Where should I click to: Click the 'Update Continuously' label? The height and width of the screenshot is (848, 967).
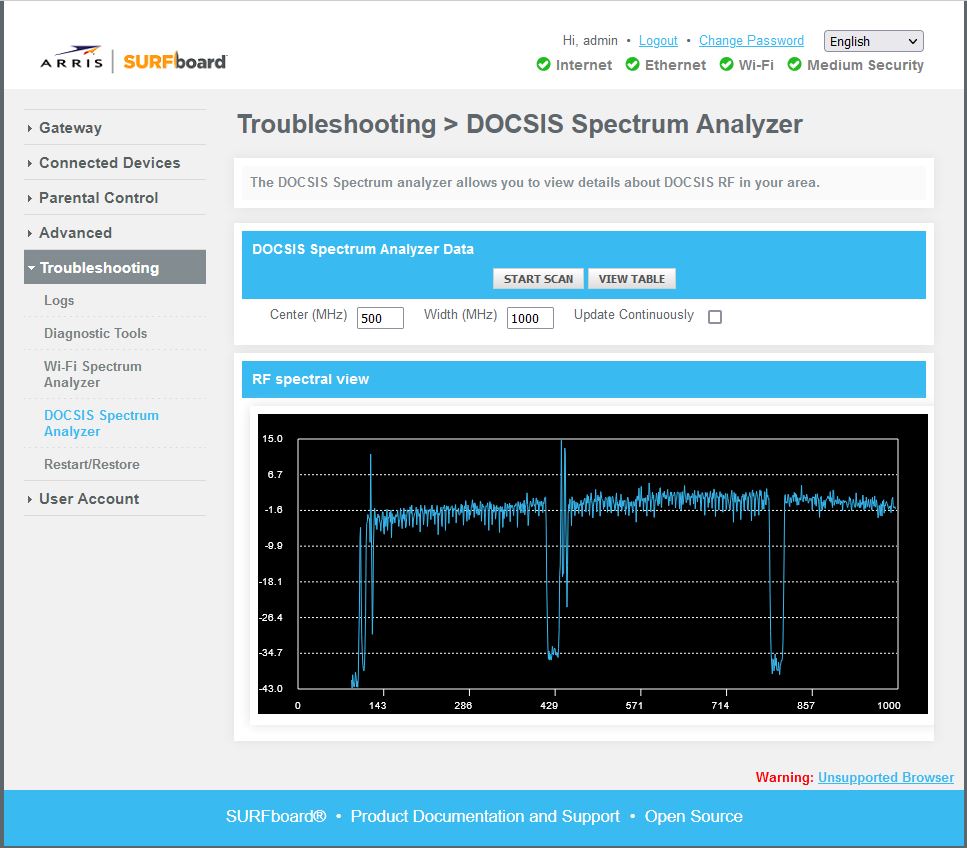click(634, 315)
